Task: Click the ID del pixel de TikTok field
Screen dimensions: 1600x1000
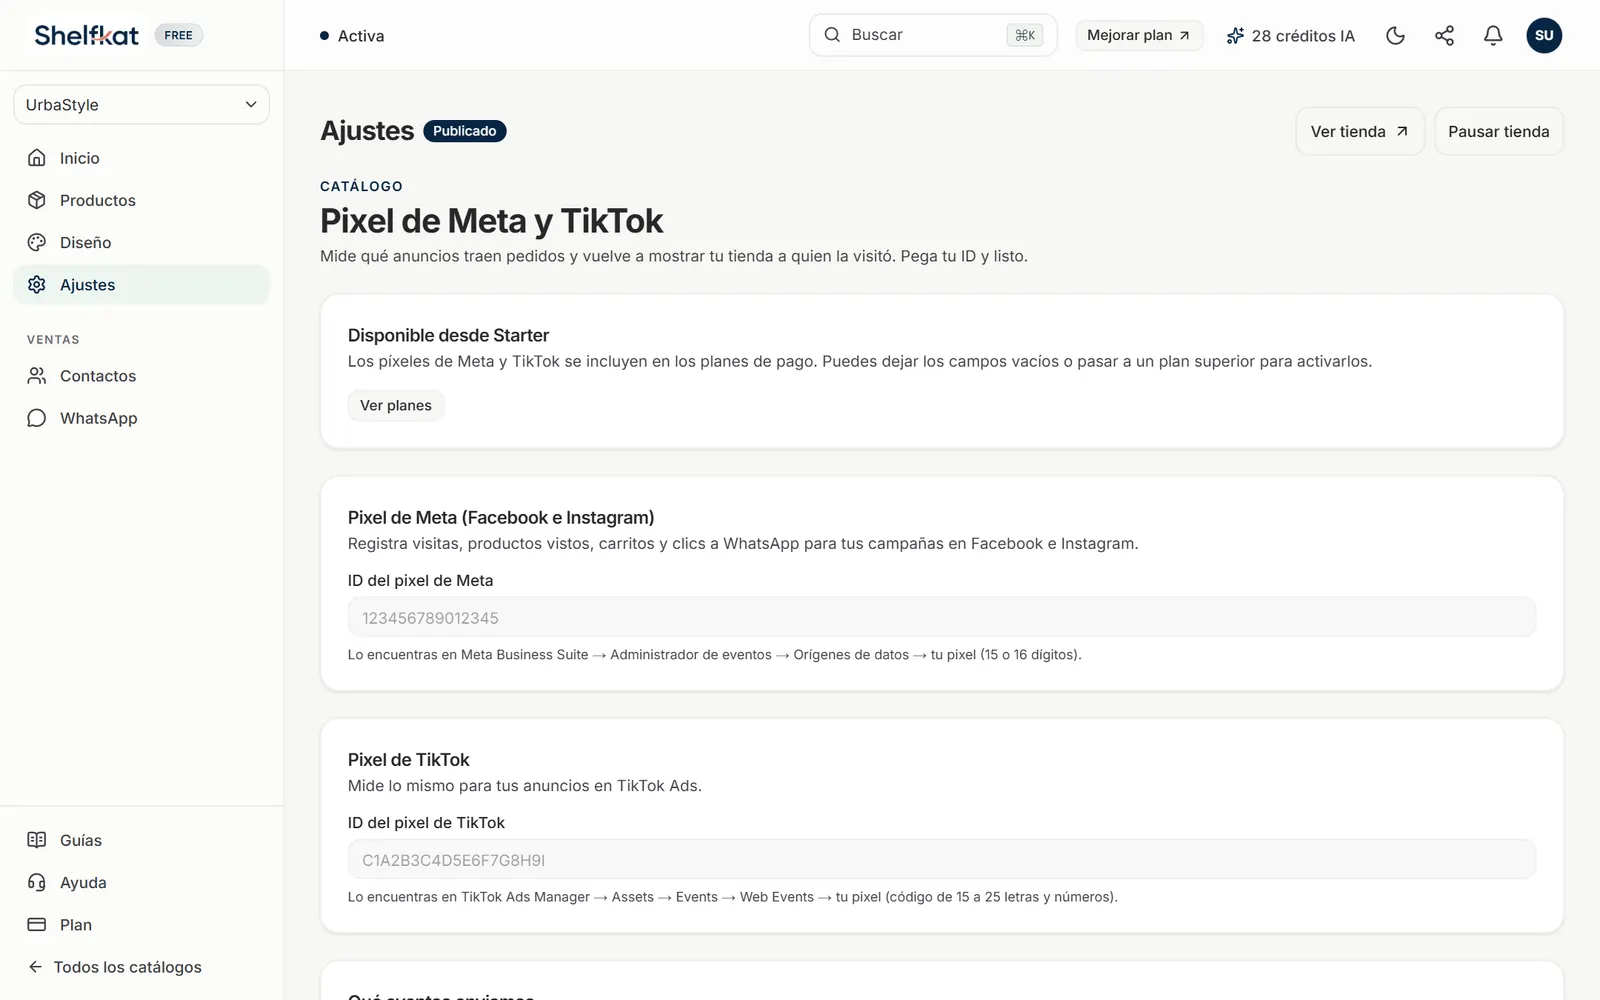Action: (x=941, y=859)
